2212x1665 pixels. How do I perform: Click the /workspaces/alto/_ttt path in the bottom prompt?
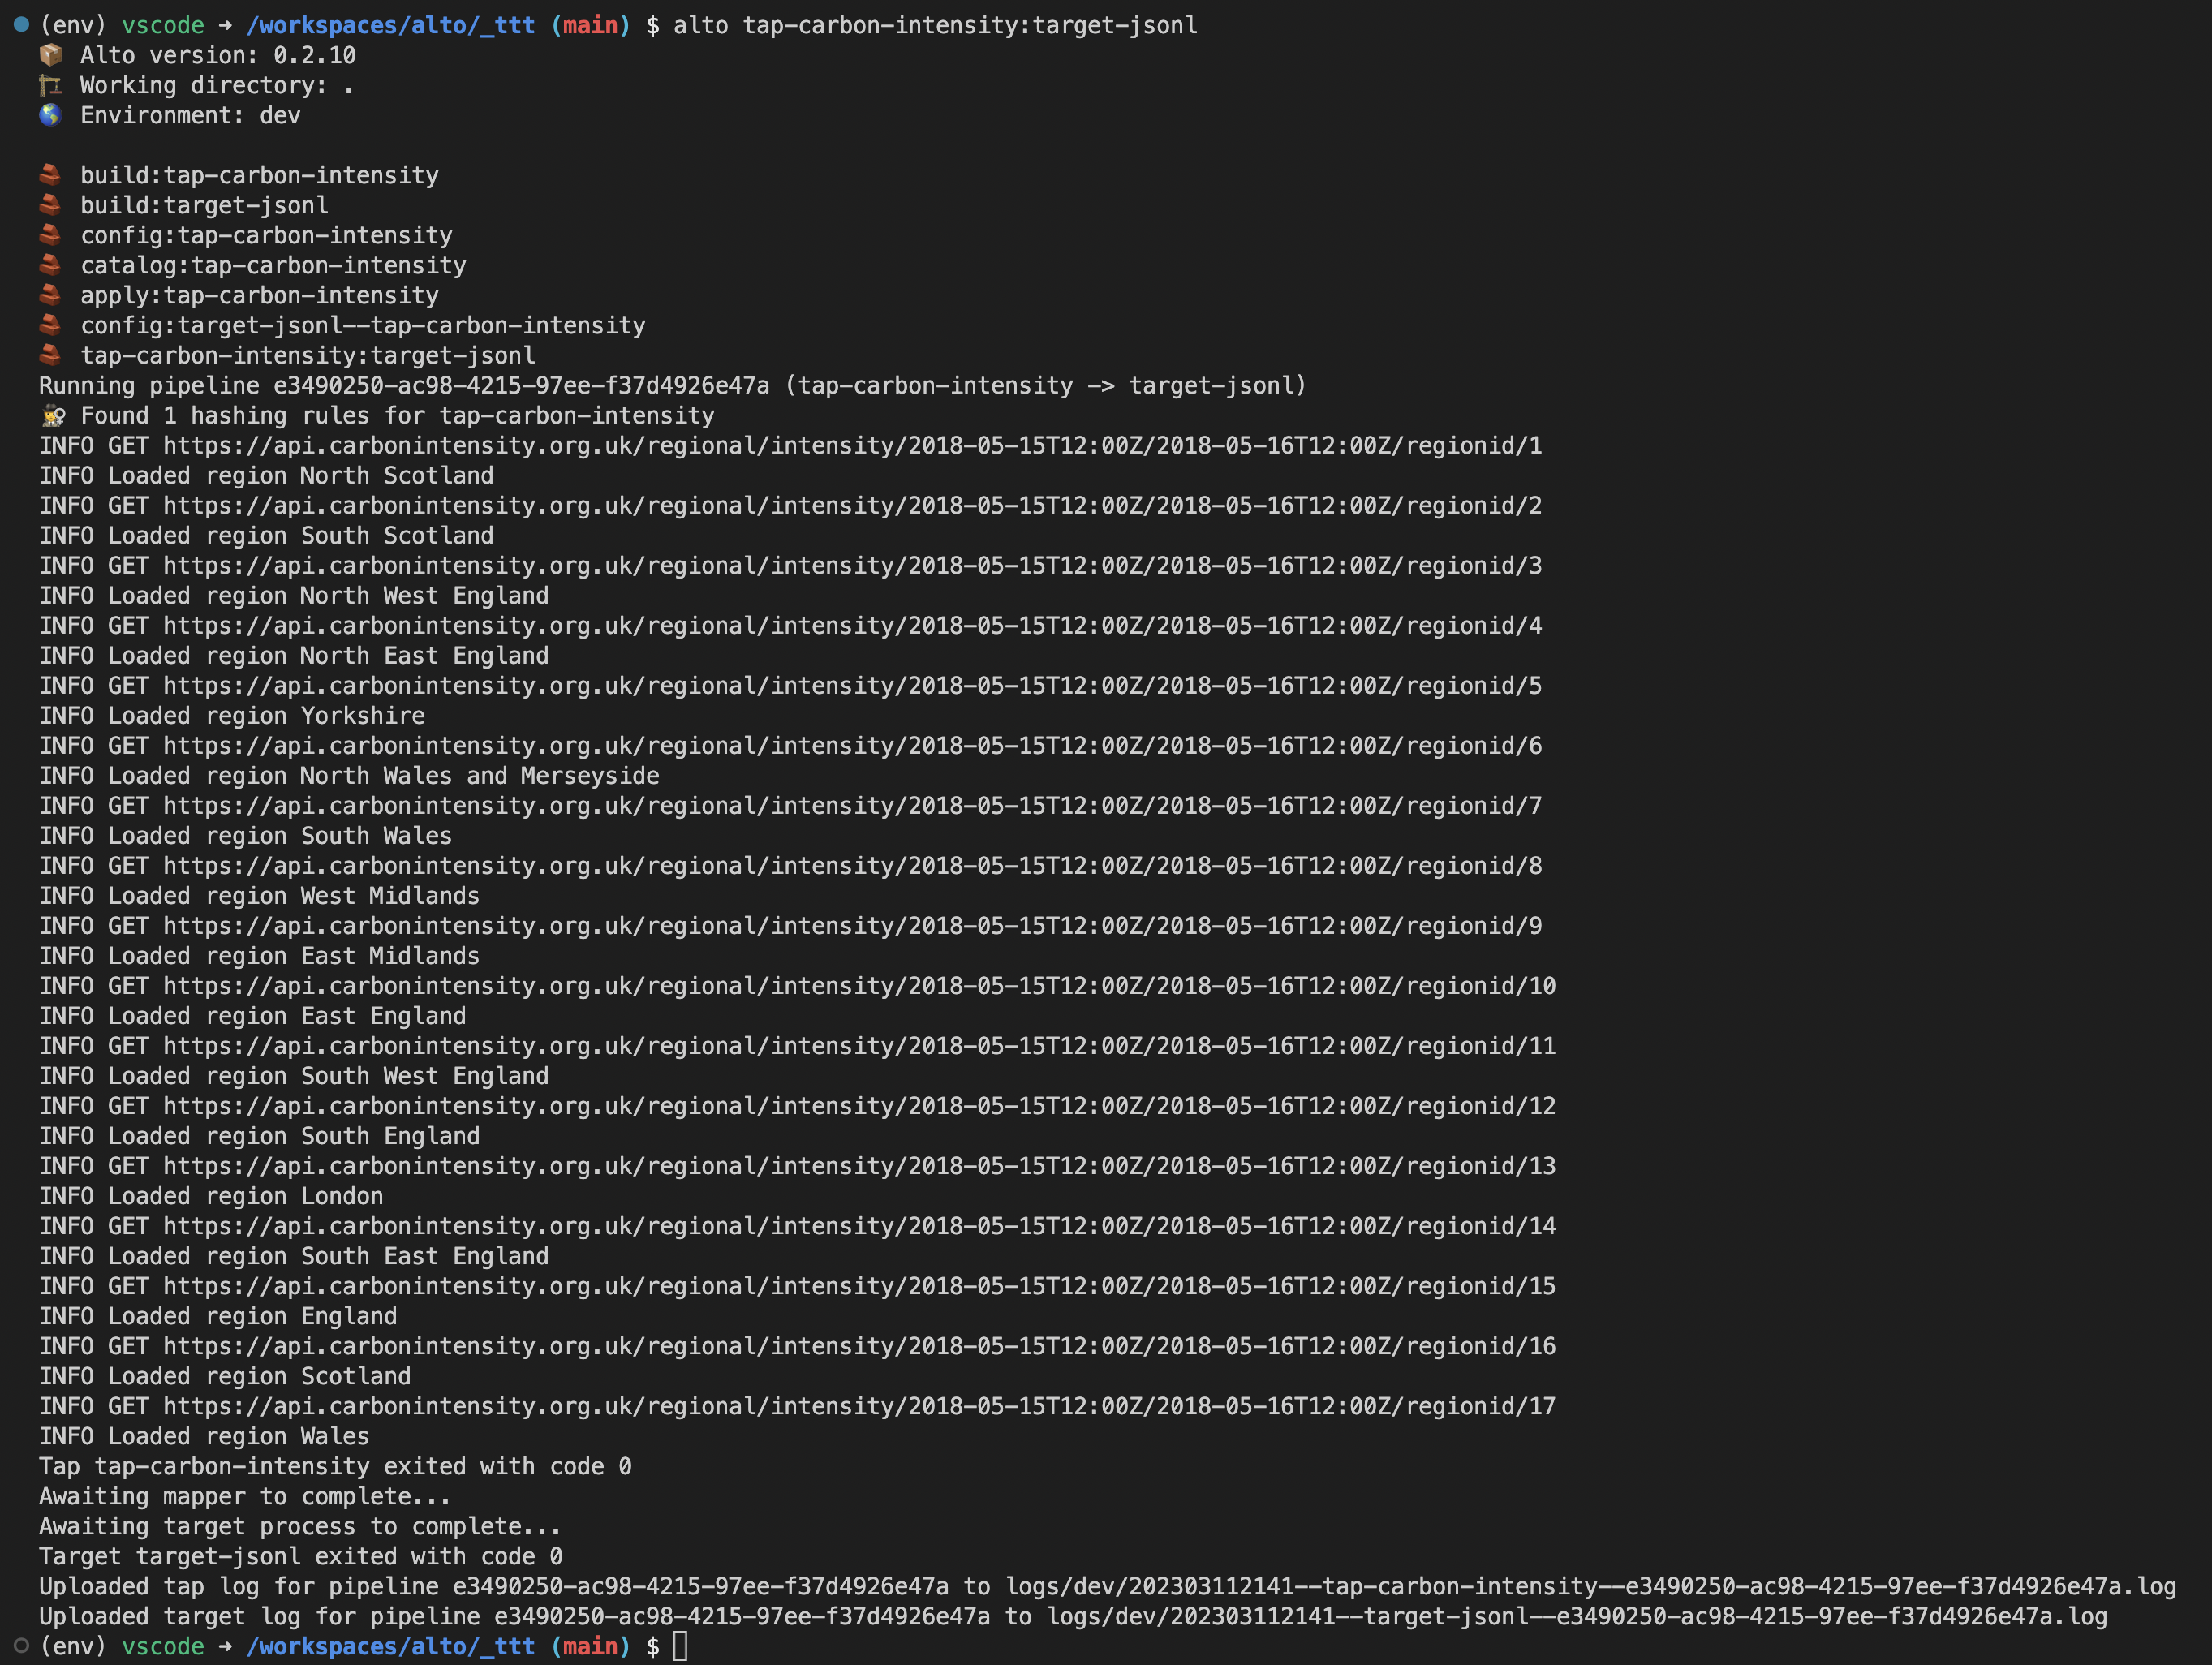(x=390, y=1646)
